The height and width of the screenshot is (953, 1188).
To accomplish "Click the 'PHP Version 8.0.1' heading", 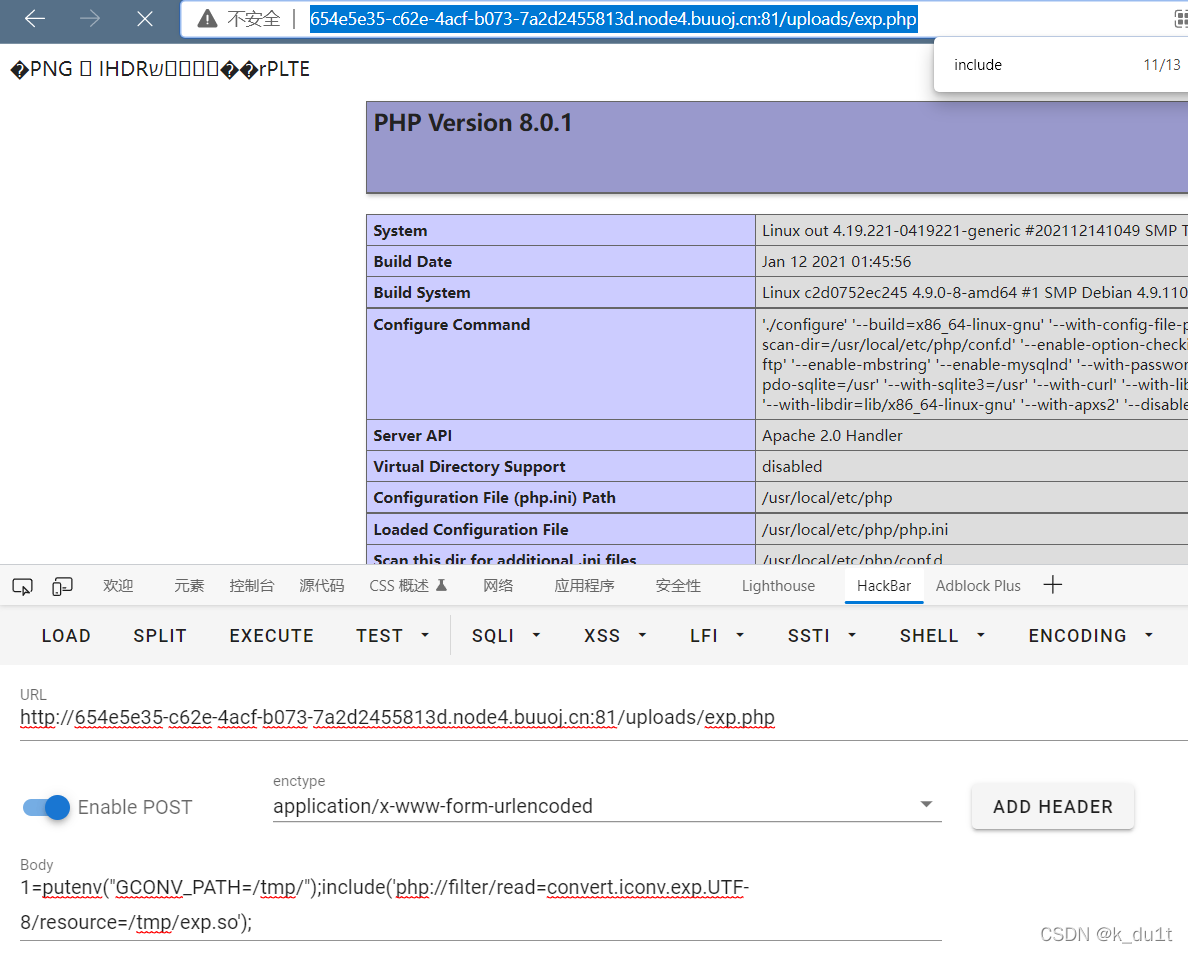I will (473, 123).
